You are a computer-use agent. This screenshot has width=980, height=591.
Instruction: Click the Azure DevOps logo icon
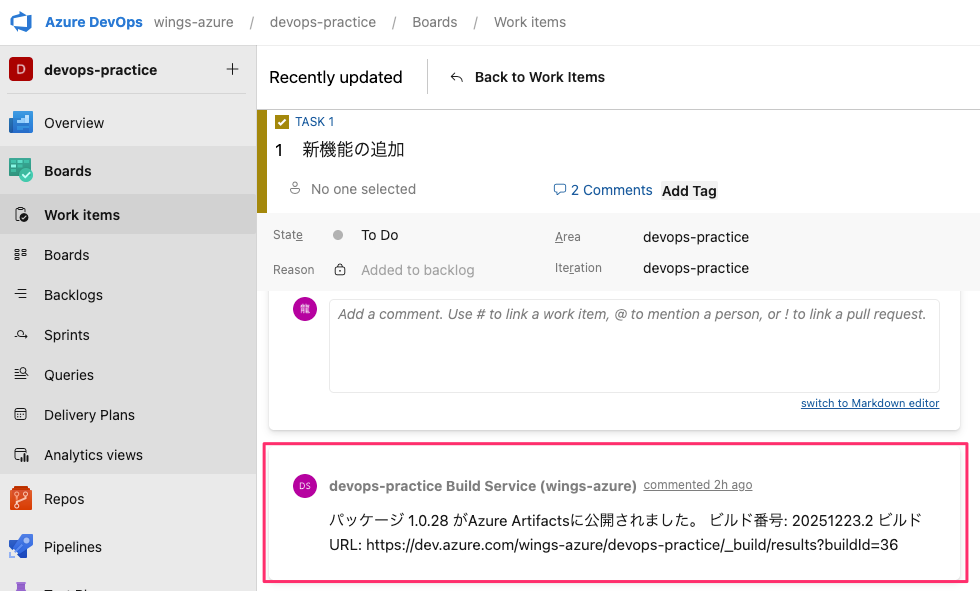tap(21, 22)
